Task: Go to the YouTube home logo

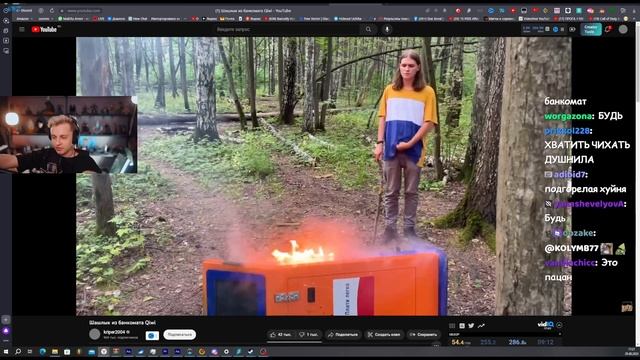Action: click(x=44, y=29)
